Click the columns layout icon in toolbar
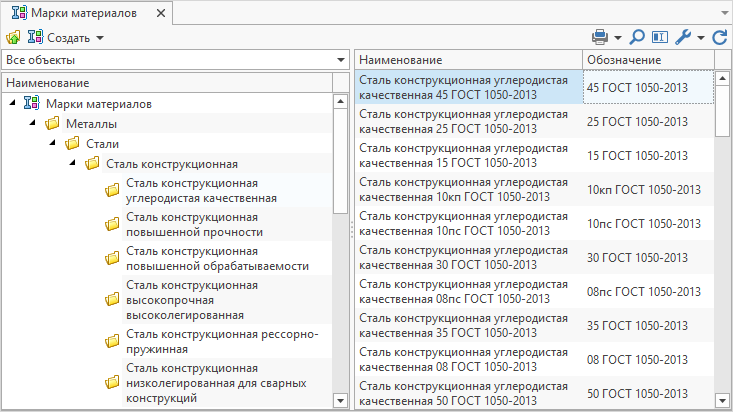733x412 pixels. (x=660, y=37)
